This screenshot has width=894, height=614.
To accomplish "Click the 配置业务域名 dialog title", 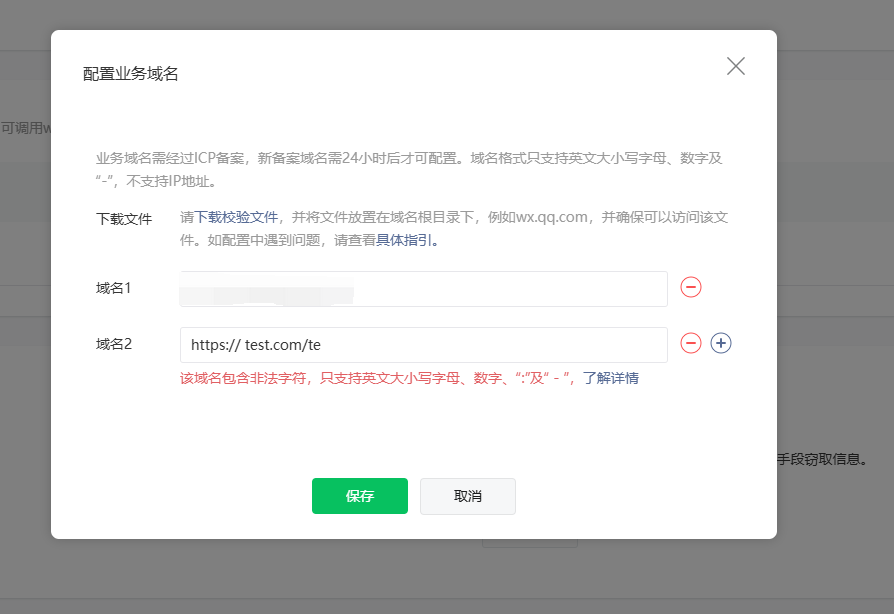I will pos(131,74).
